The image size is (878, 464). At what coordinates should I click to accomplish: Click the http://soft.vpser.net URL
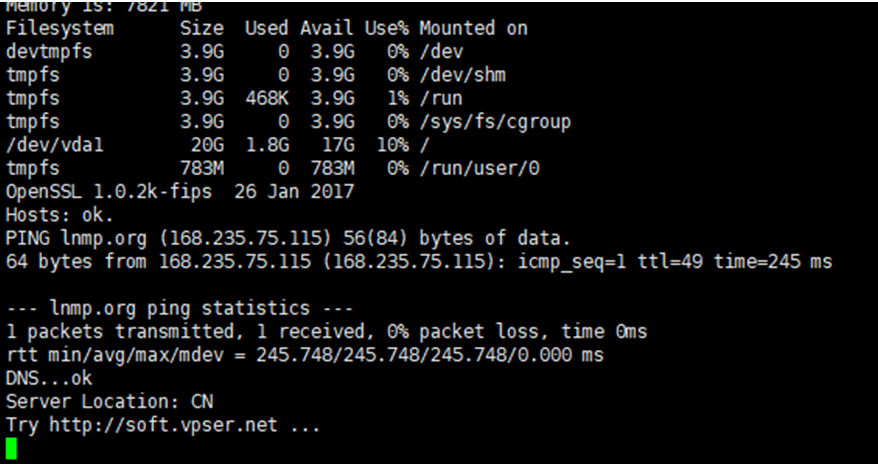[164, 425]
